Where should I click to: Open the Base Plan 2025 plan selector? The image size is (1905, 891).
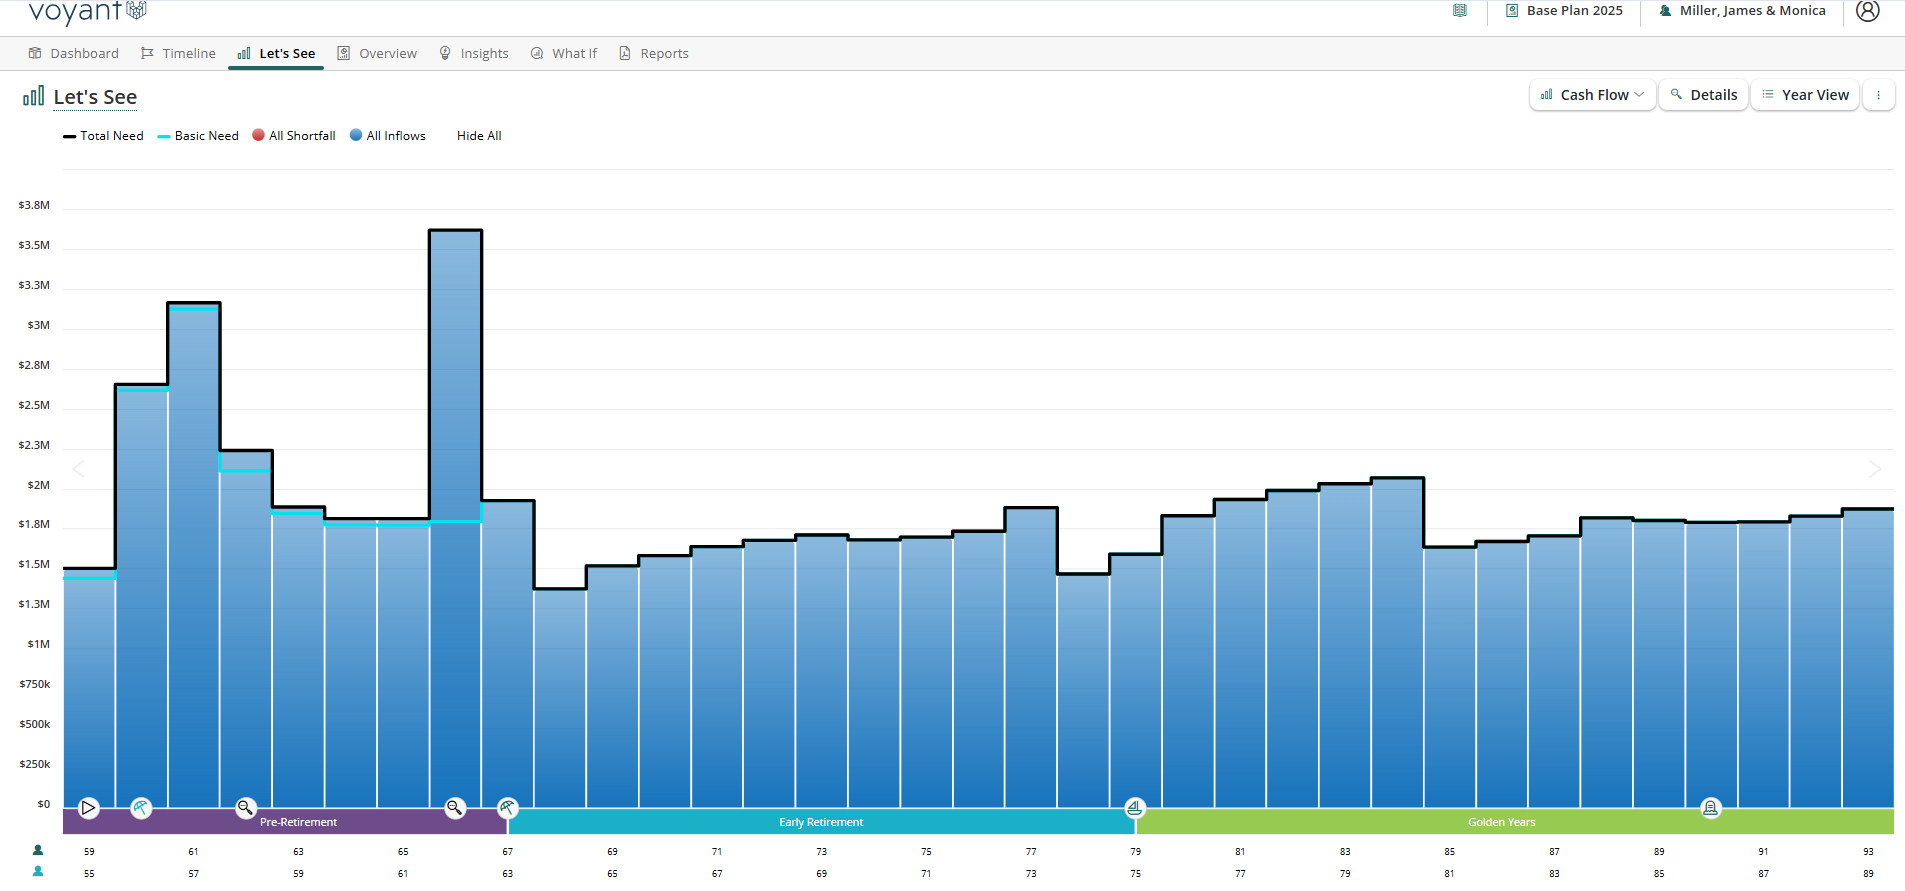(1564, 11)
